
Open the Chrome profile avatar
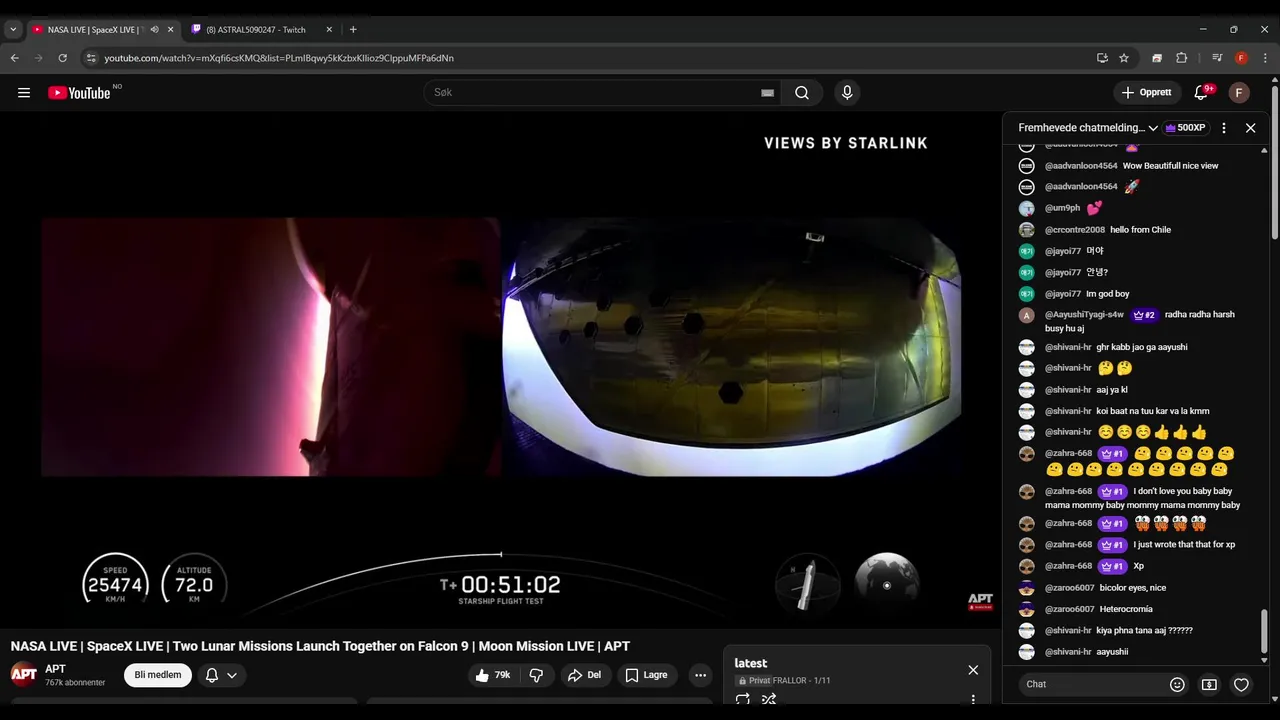point(1241,58)
